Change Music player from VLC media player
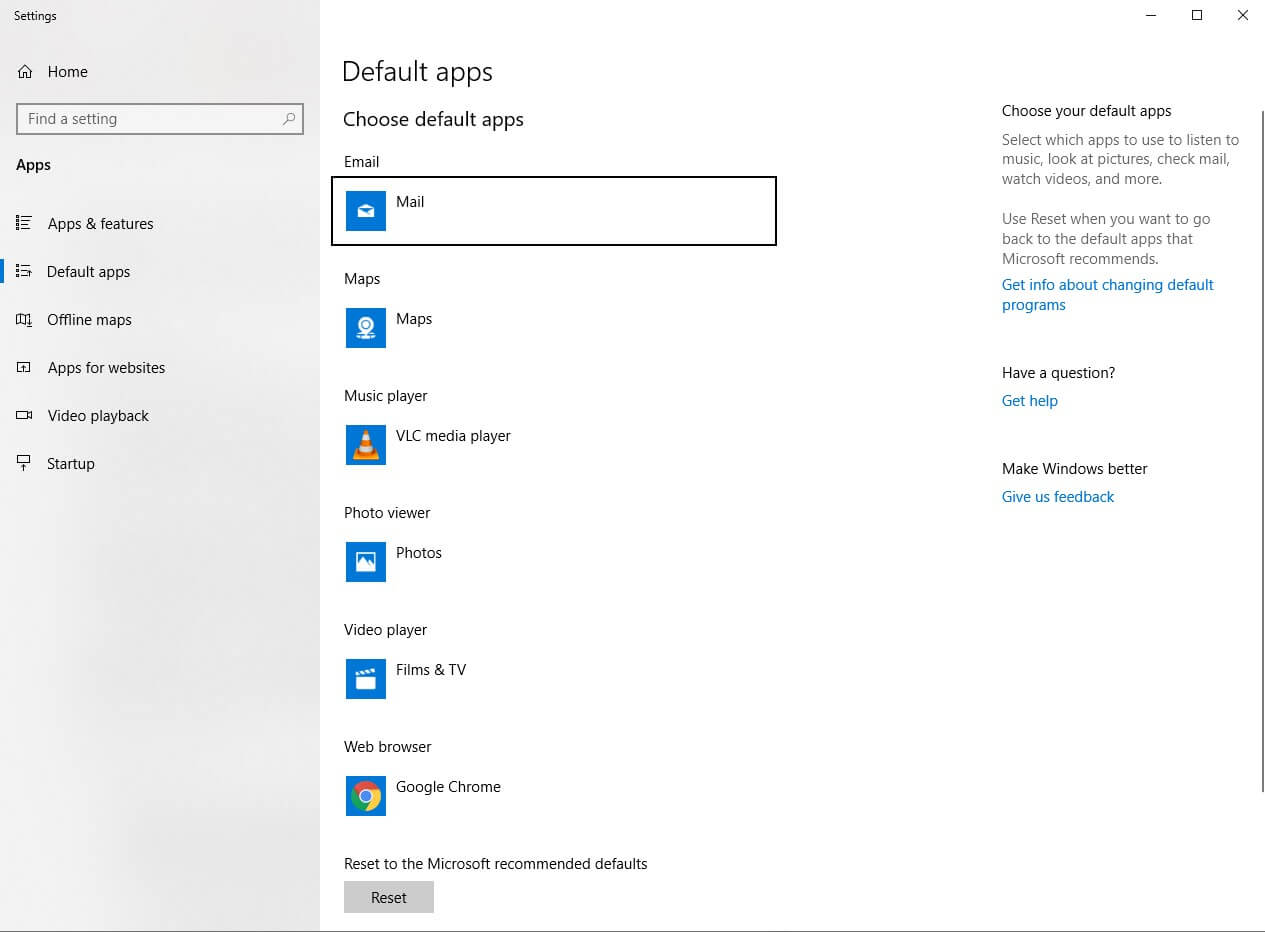The height and width of the screenshot is (932, 1265). click(x=554, y=445)
